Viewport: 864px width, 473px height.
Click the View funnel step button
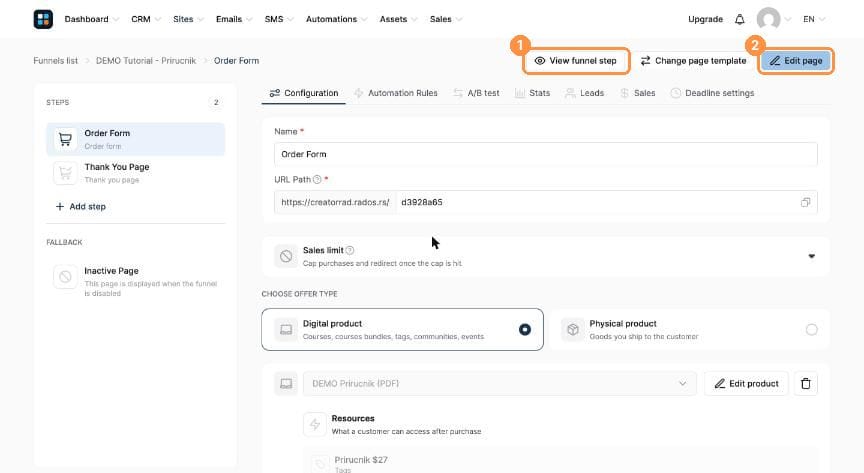point(576,61)
